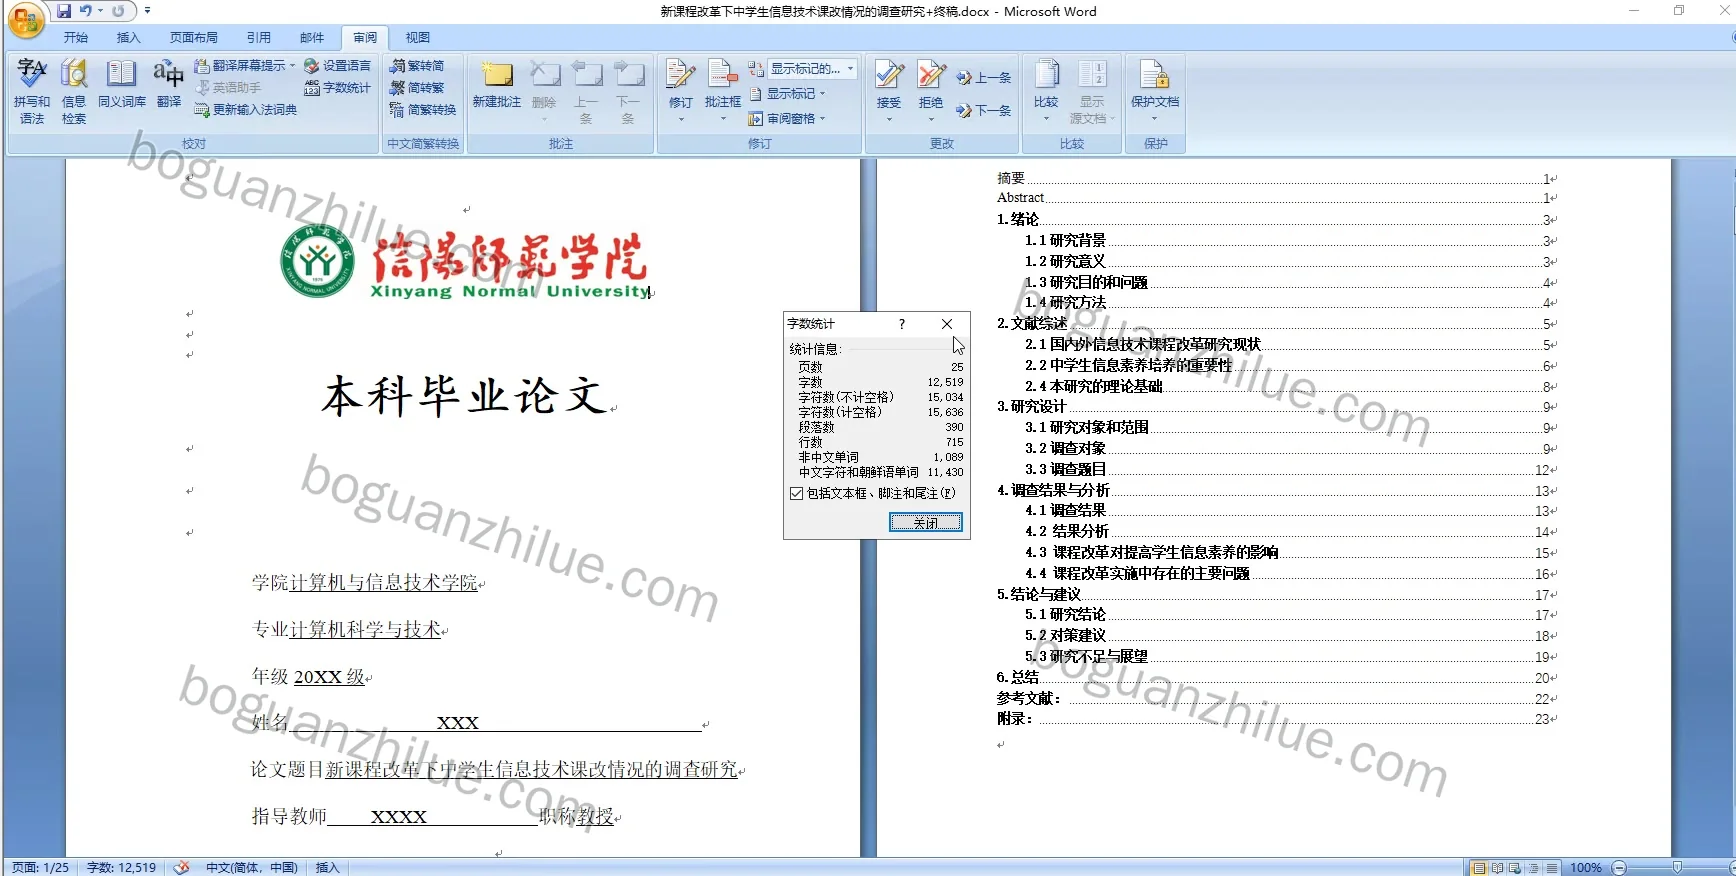Toggle include textboxes and footnotes checkbox
Viewport: 1736px width, 876px height.
[797, 493]
